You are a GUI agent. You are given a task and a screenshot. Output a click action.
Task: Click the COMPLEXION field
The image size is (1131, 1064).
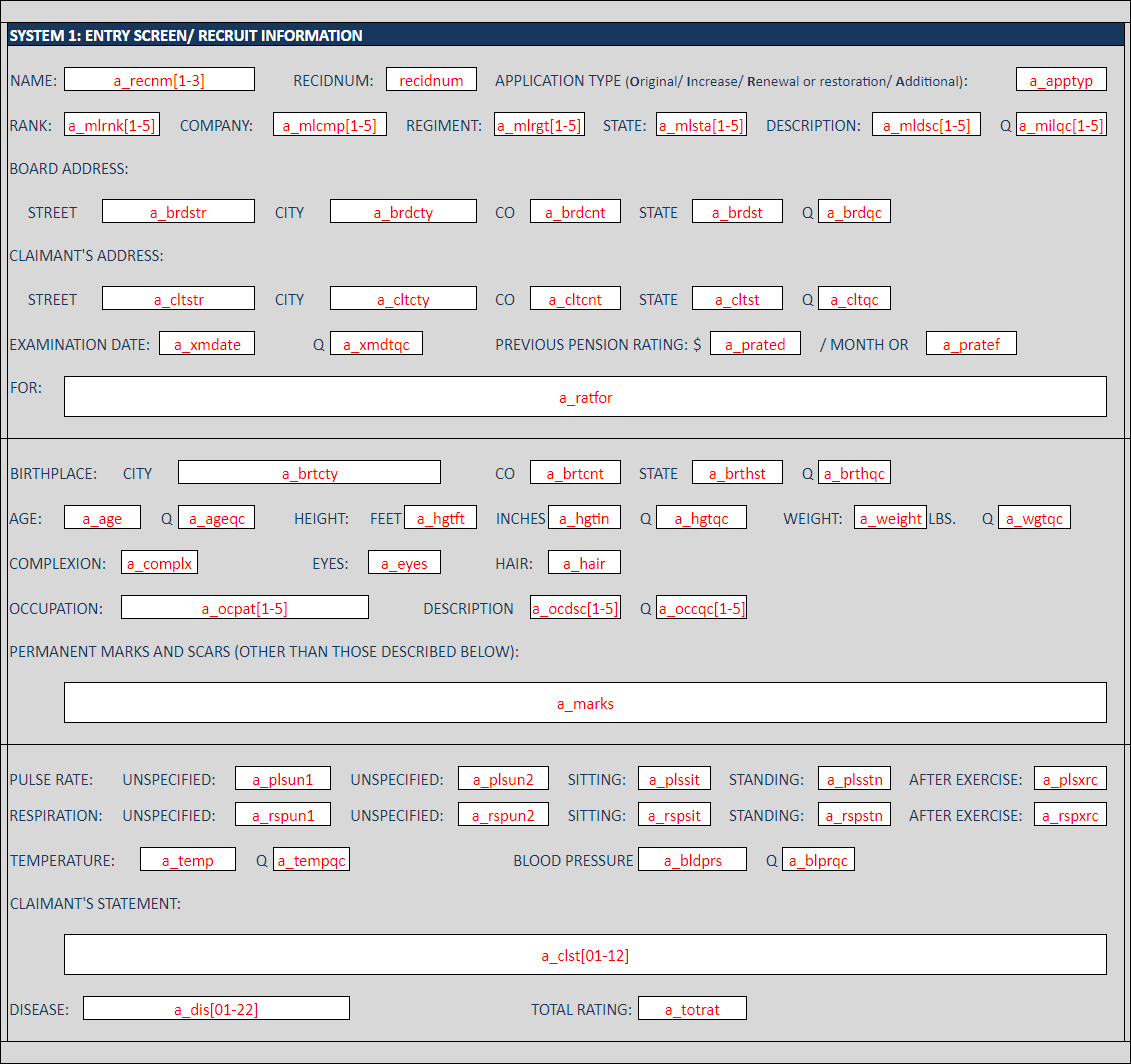click(159, 563)
